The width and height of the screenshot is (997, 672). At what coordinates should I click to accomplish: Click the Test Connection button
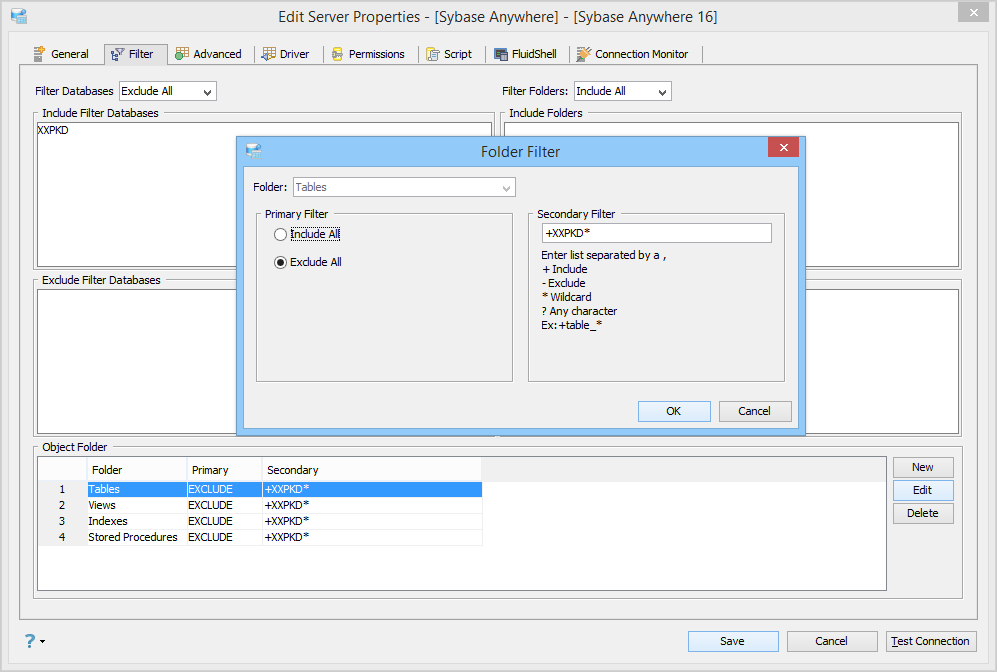[x=931, y=641]
